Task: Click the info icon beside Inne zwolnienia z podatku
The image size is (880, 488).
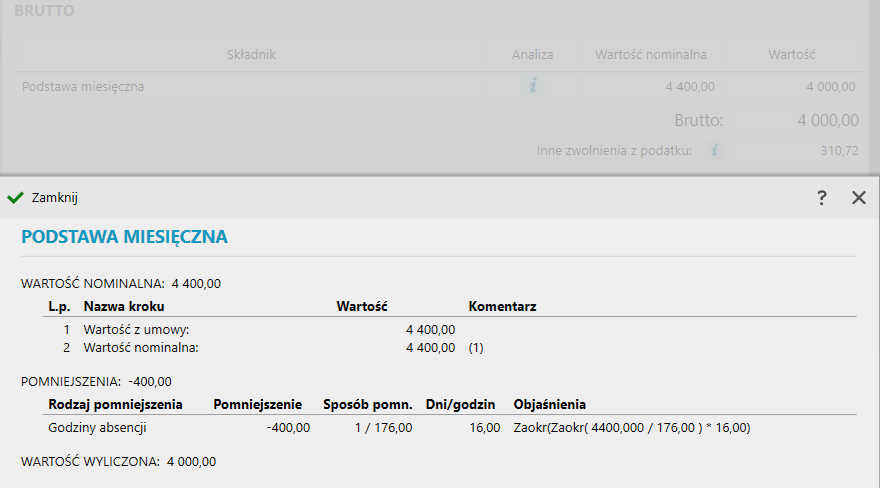Action: click(x=714, y=150)
